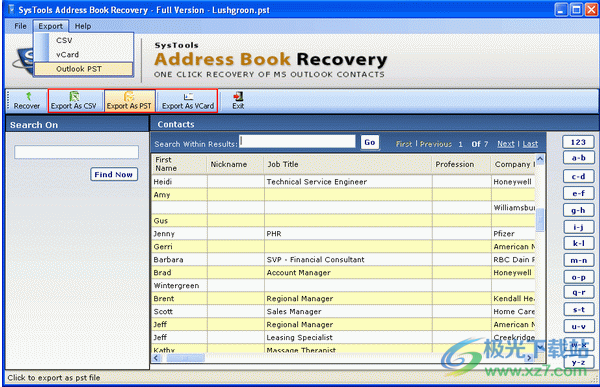Click Account Manager job title cell

point(348,273)
